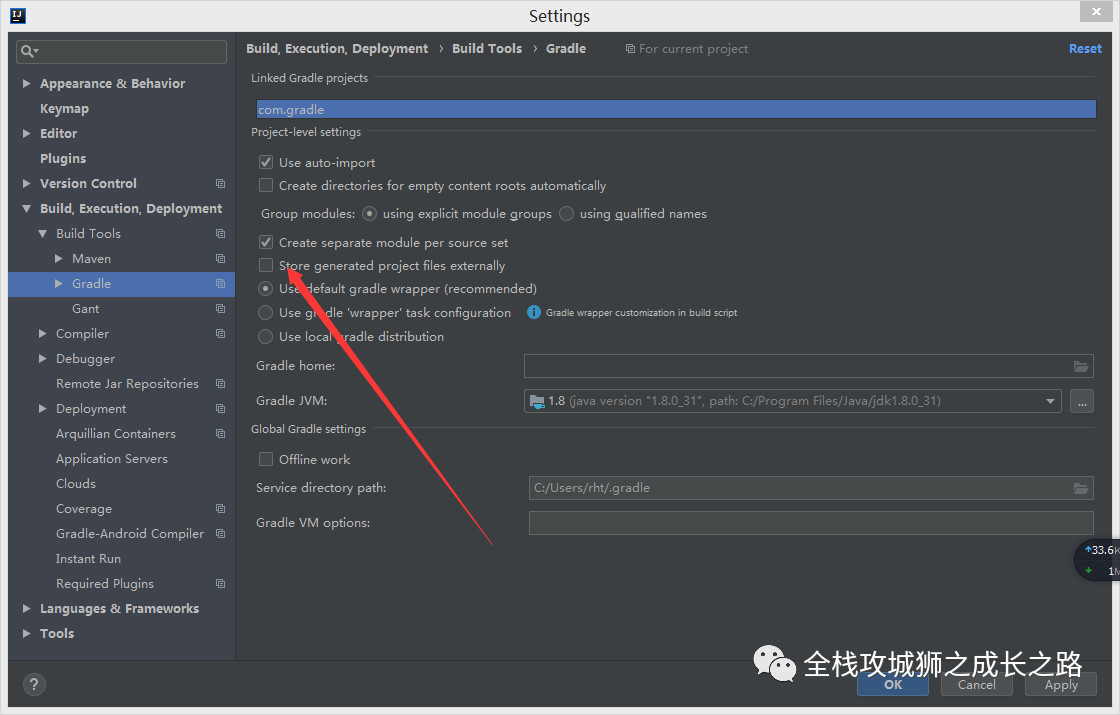Open Keymap settings page

[x=64, y=109]
